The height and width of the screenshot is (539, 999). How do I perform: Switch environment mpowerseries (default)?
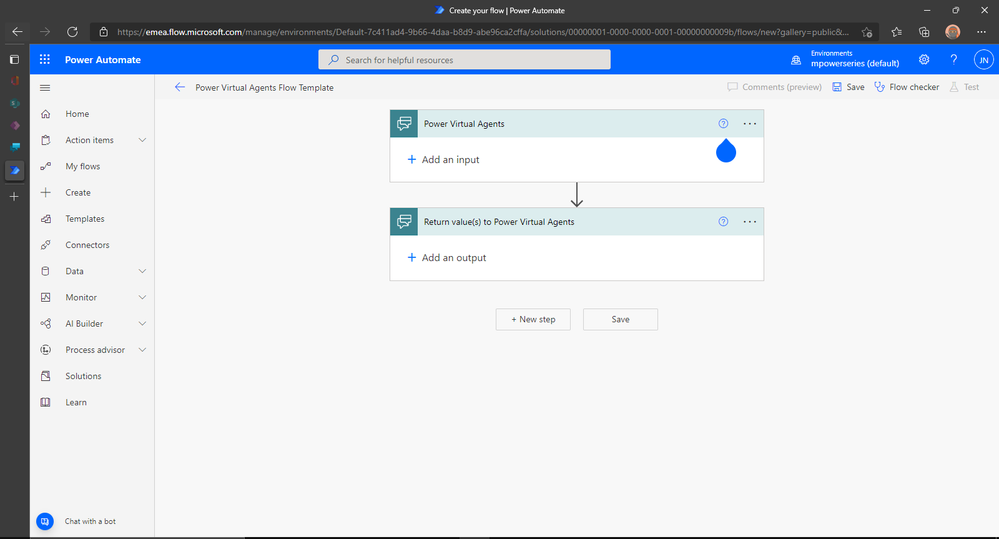(854, 63)
